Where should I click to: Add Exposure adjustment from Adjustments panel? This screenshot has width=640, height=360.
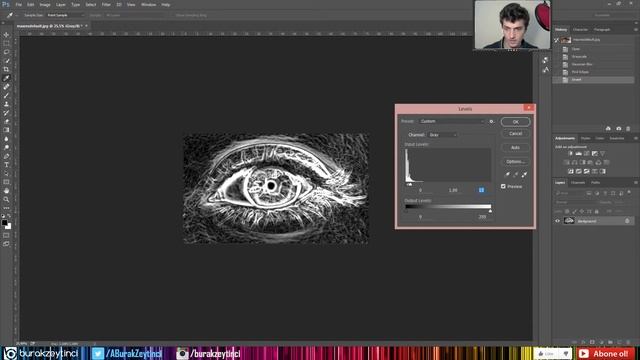tap(595, 153)
